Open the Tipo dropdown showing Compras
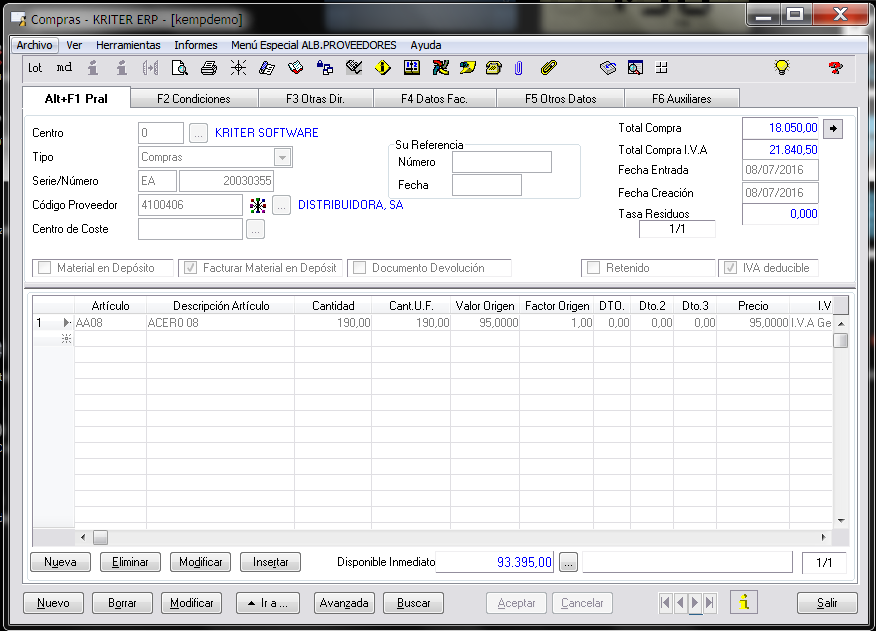The width and height of the screenshot is (876, 631). (x=283, y=157)
